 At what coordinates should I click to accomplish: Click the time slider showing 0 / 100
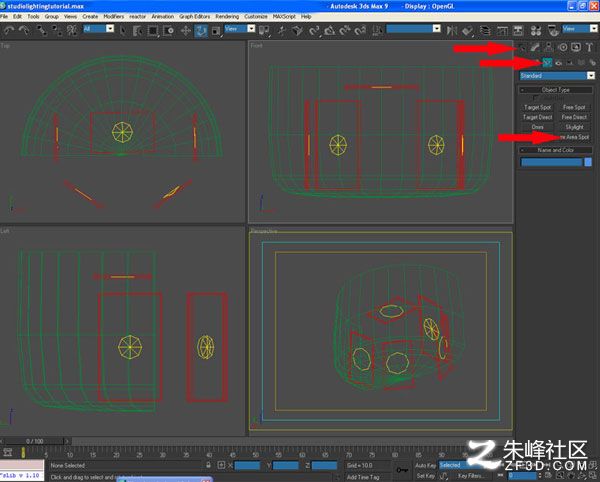(34, 441)
